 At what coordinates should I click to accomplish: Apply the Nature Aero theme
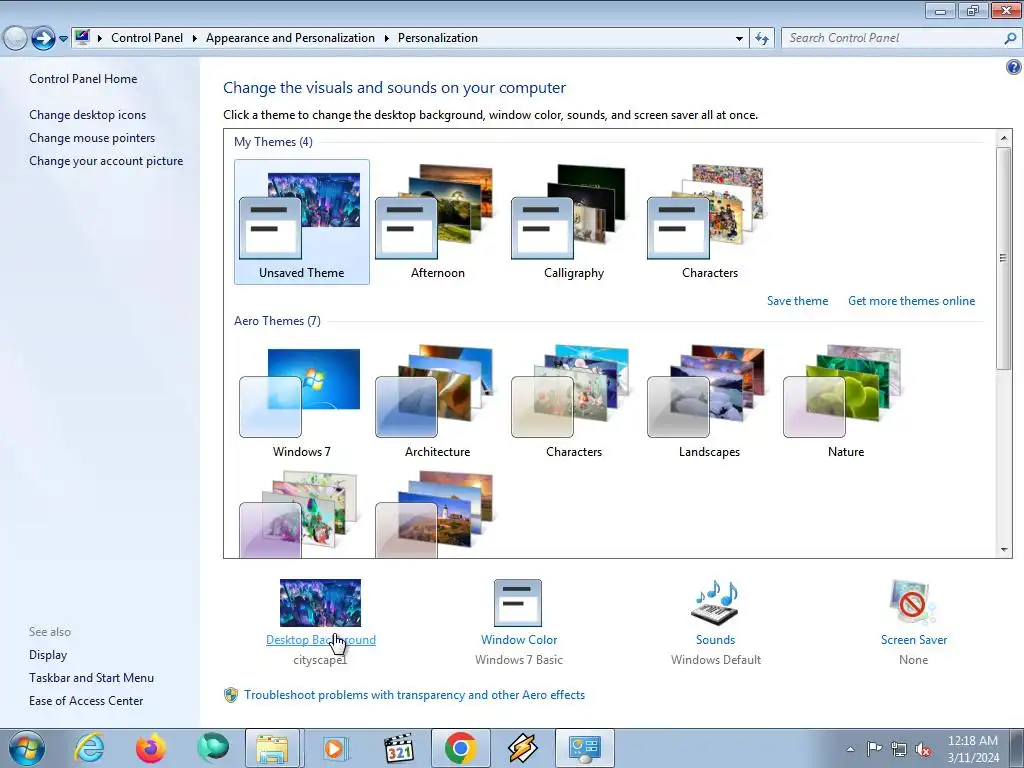click(846, 400)
